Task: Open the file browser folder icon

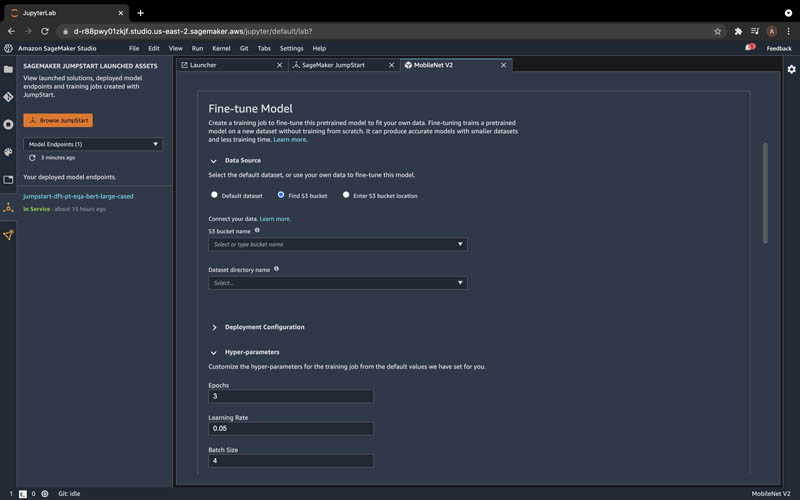Action: tap(8, 69)
